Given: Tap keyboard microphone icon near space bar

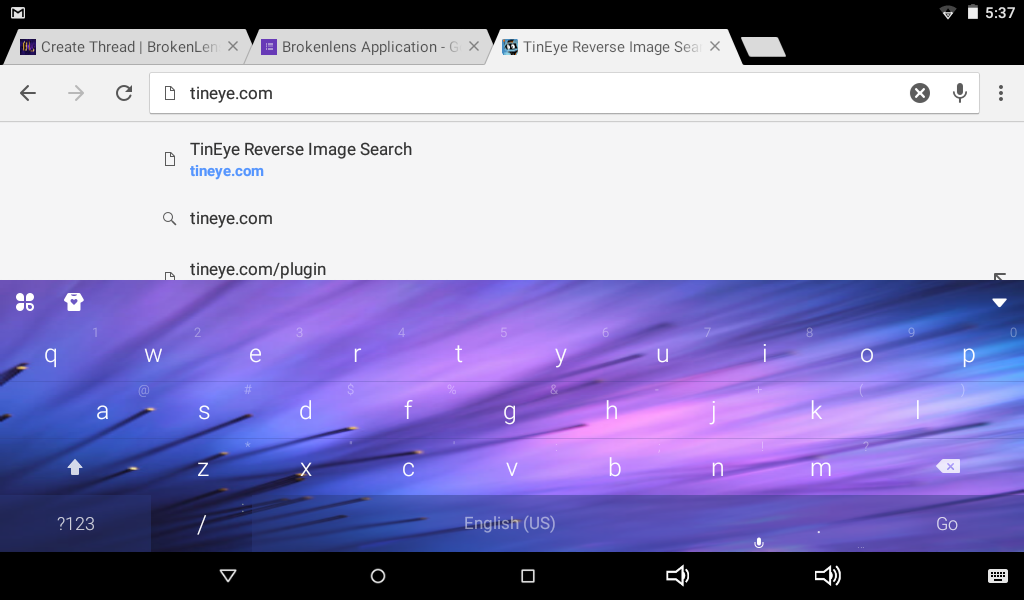Looking at the screenshot, I should point(759,543).
